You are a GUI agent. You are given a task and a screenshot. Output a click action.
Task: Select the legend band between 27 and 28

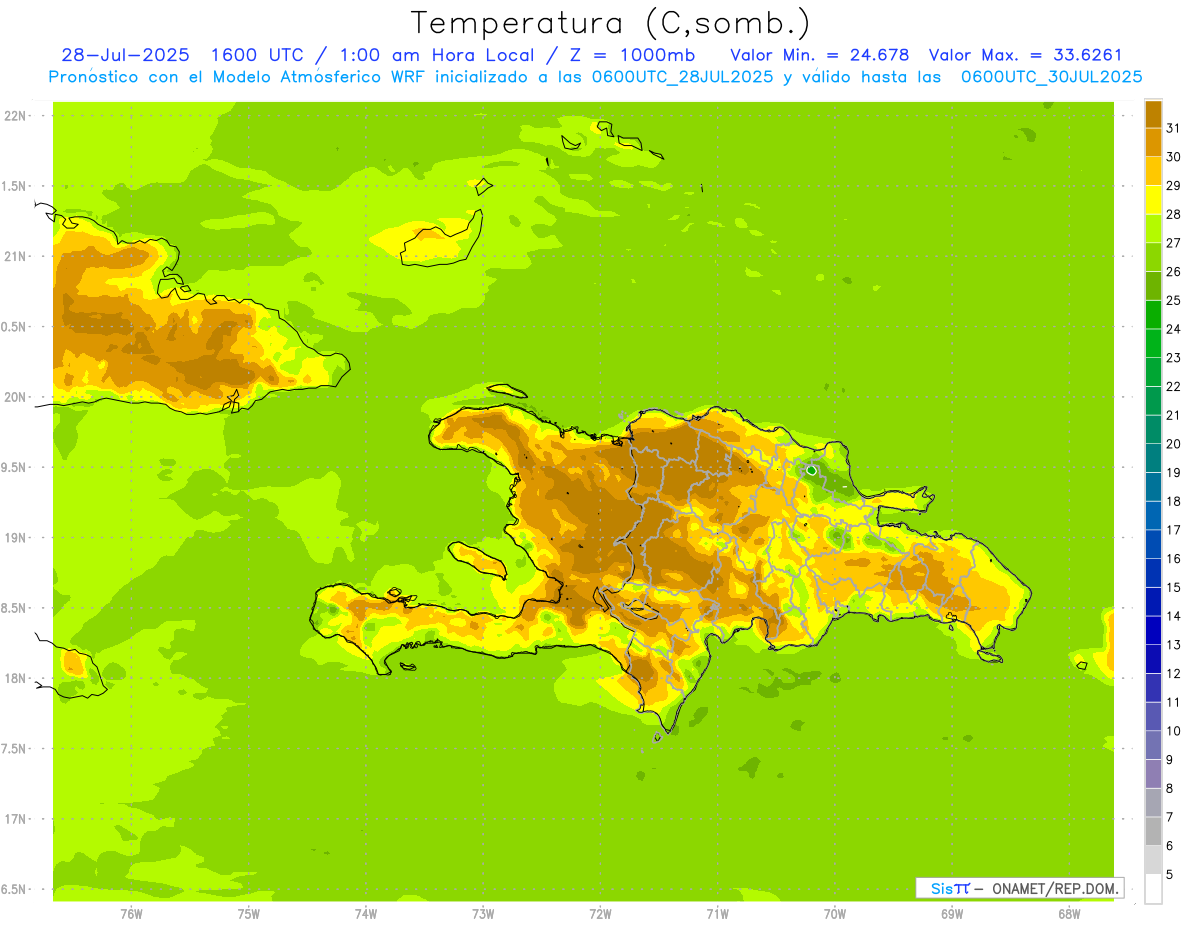tap(1153, 228)
